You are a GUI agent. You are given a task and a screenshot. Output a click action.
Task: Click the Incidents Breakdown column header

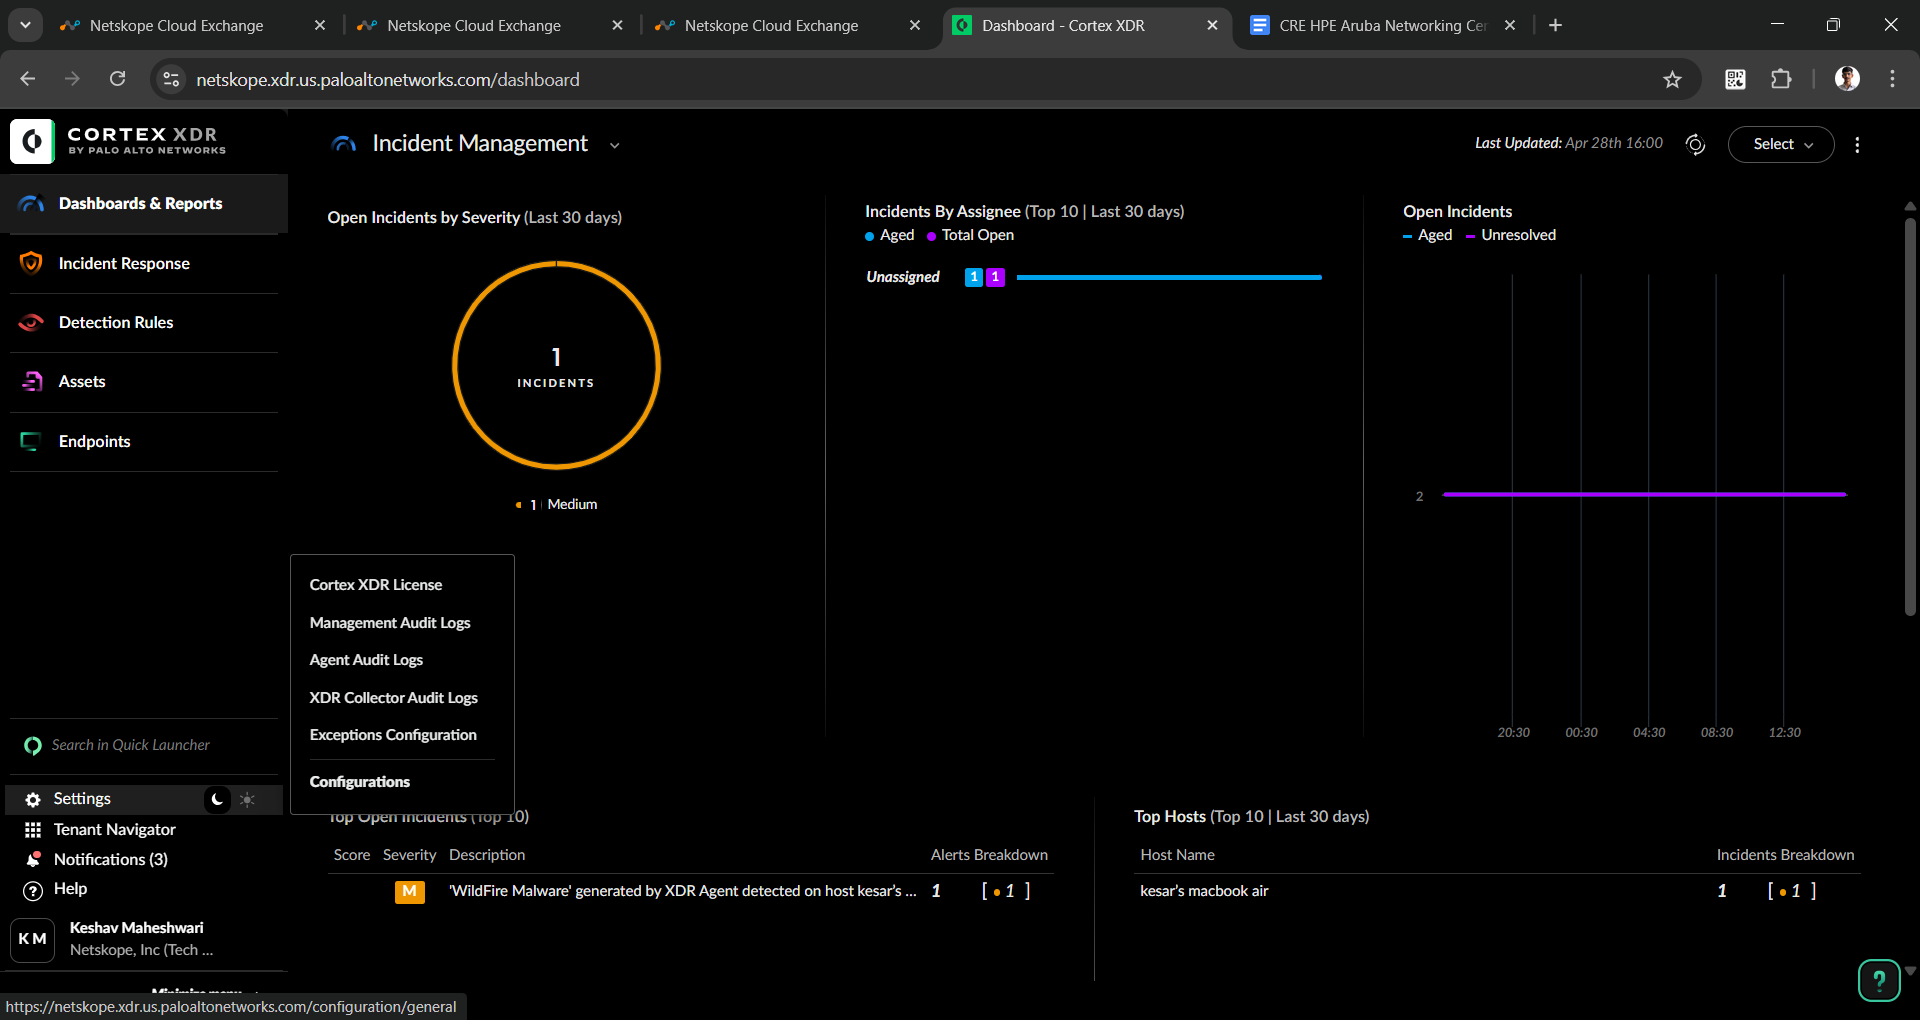coord(1785,855)
